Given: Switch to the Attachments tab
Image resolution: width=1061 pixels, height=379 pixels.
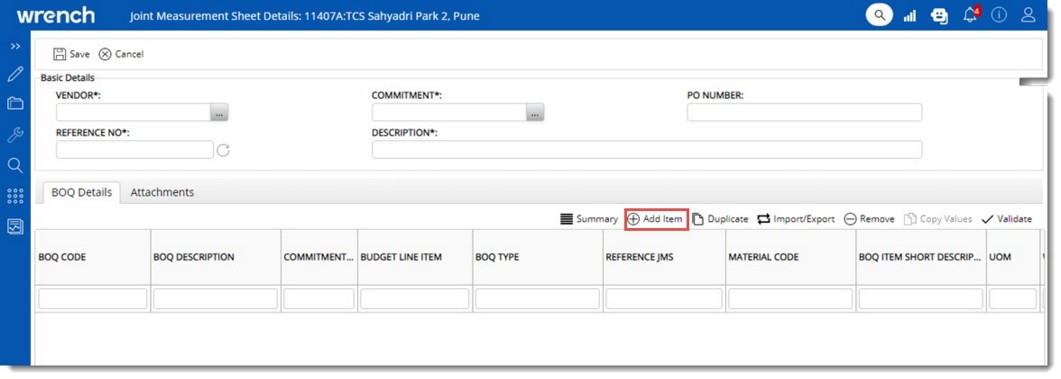Looking at the screenshot, I should click(162, 192).
